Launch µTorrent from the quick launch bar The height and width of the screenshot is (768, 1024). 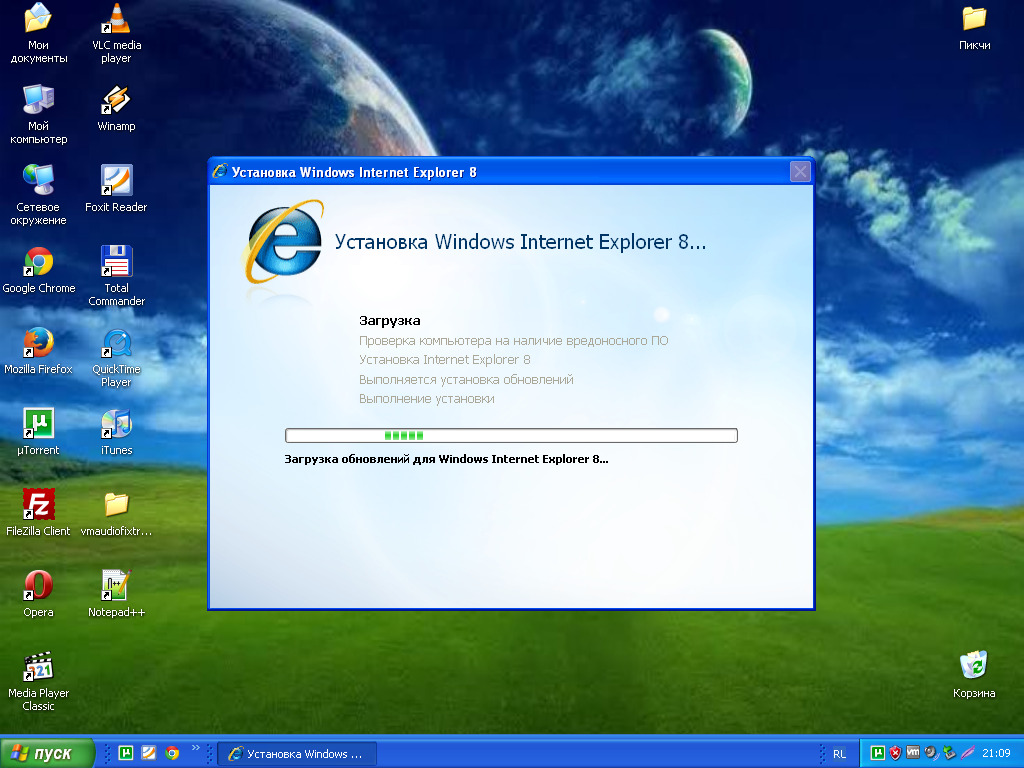tap(125, 753)
